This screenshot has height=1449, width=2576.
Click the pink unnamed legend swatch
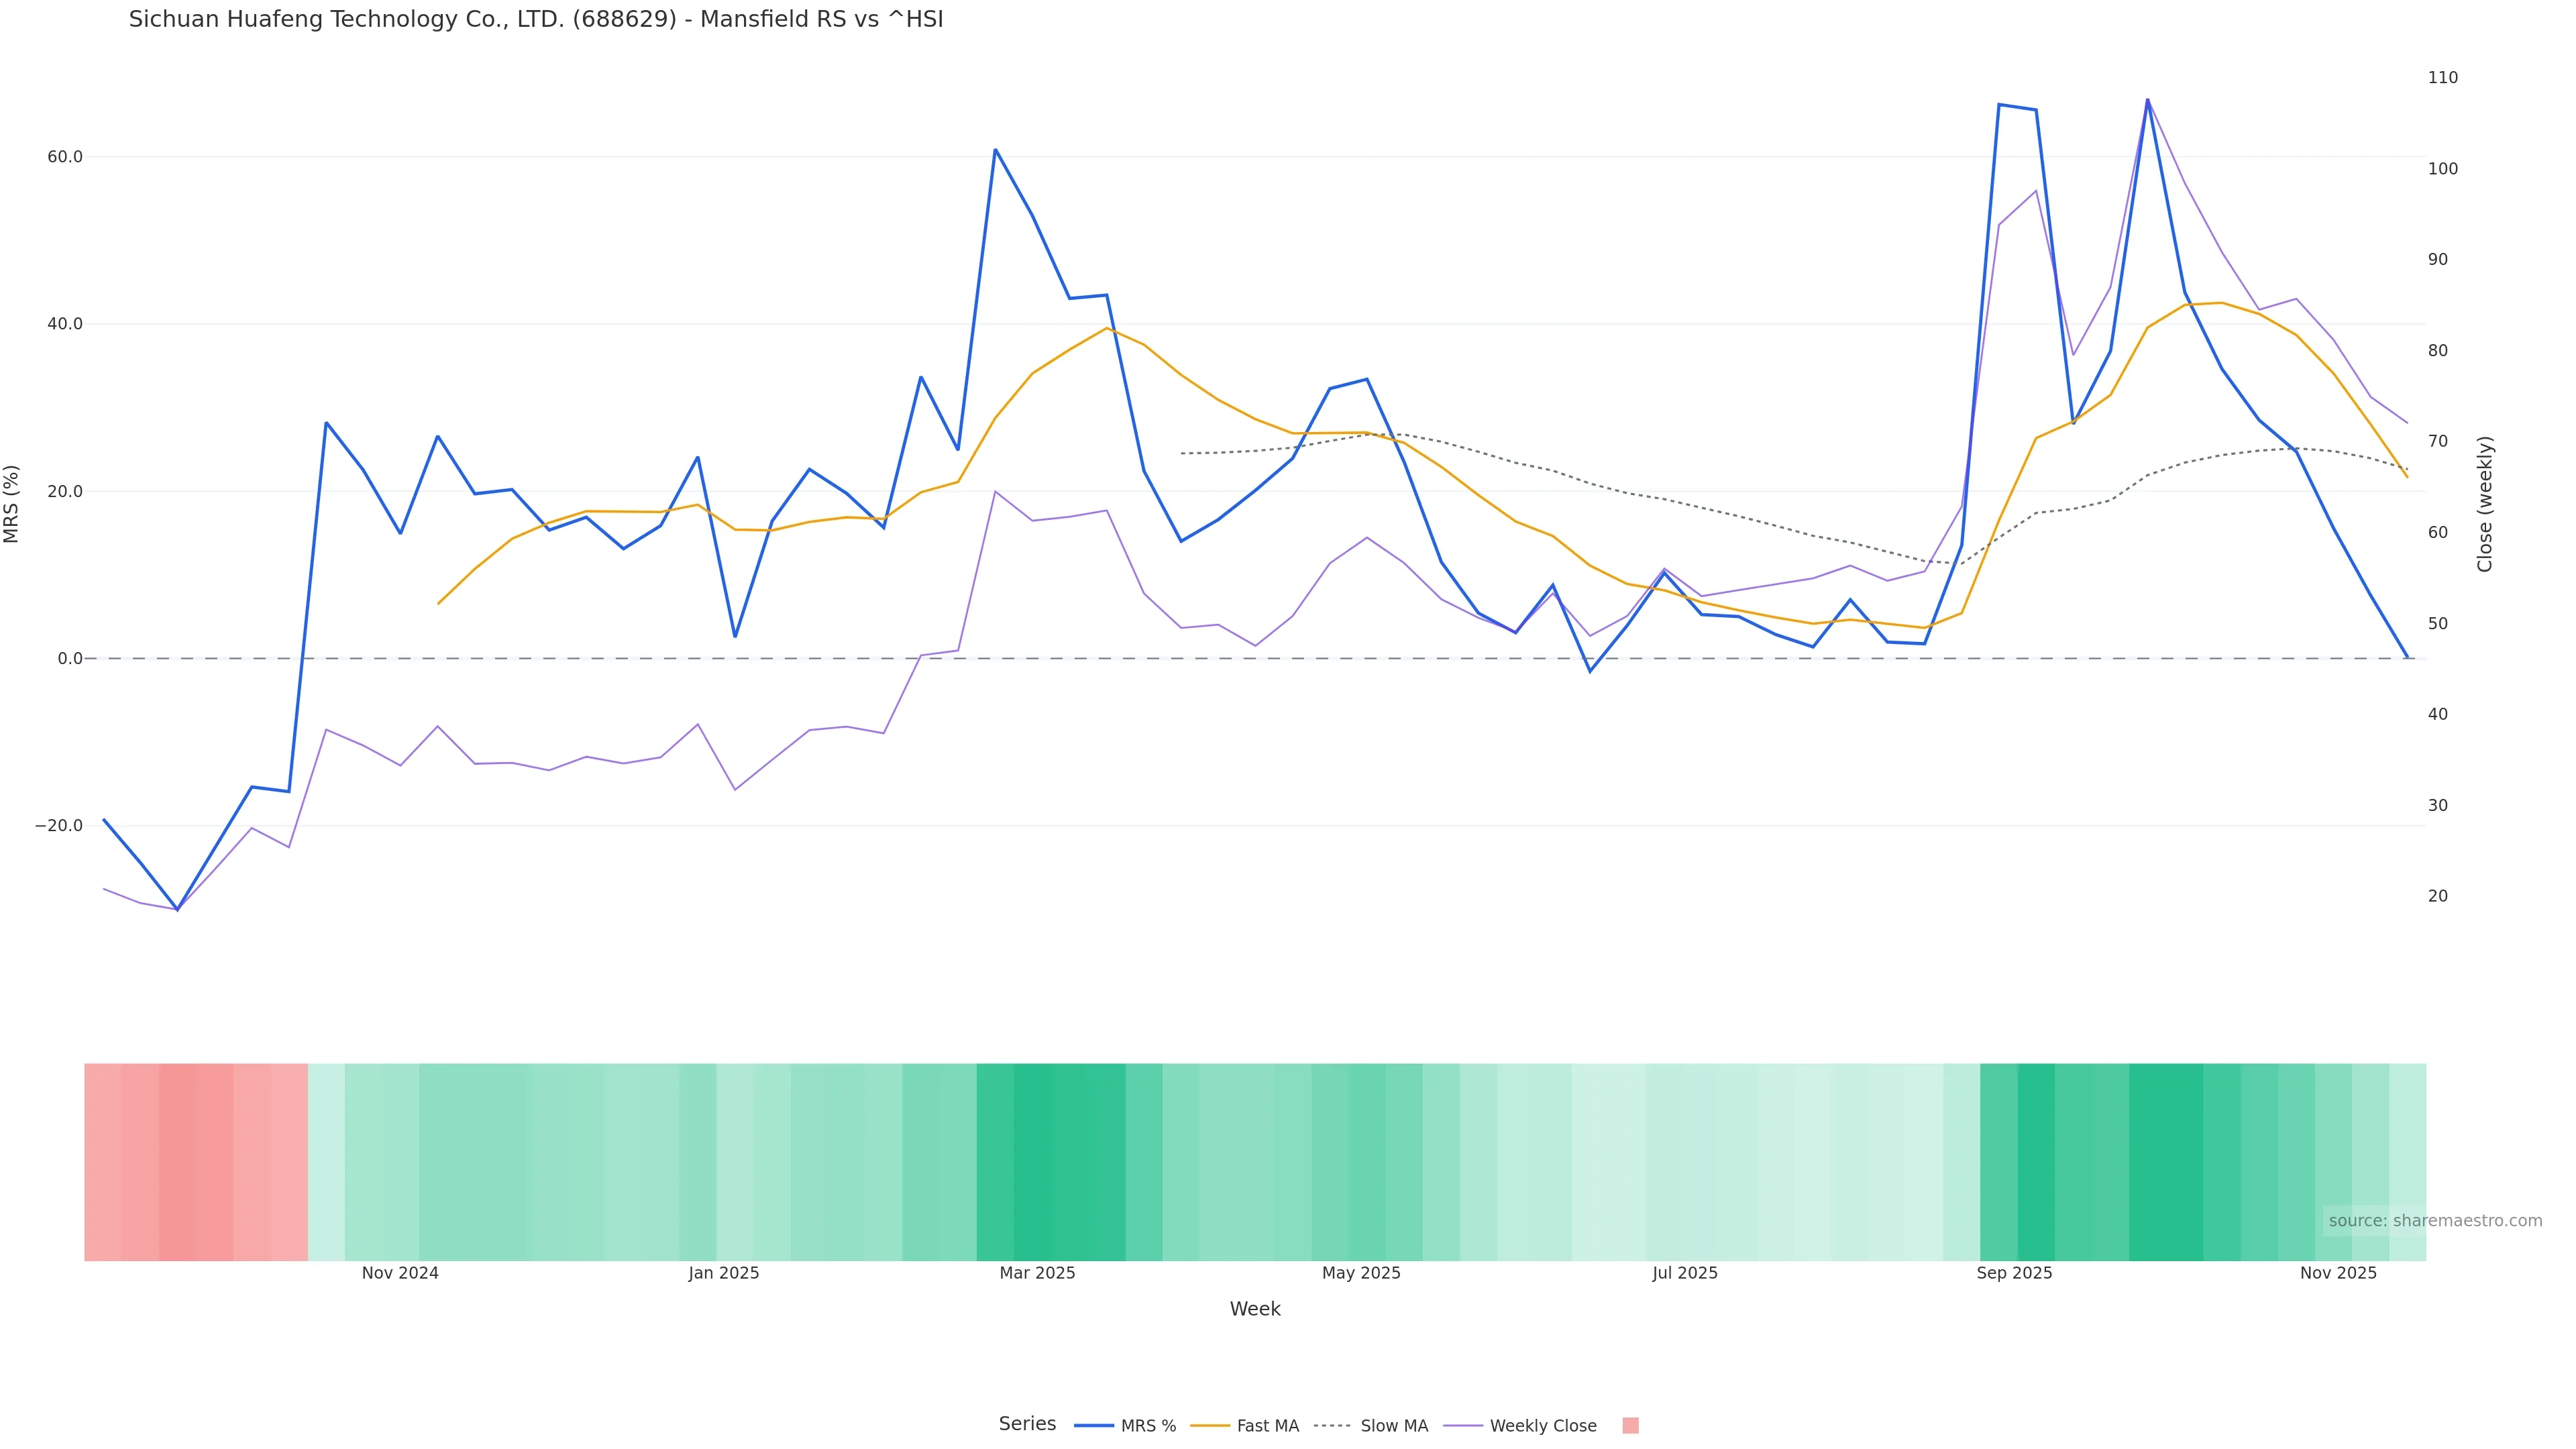(1630, 1426)
